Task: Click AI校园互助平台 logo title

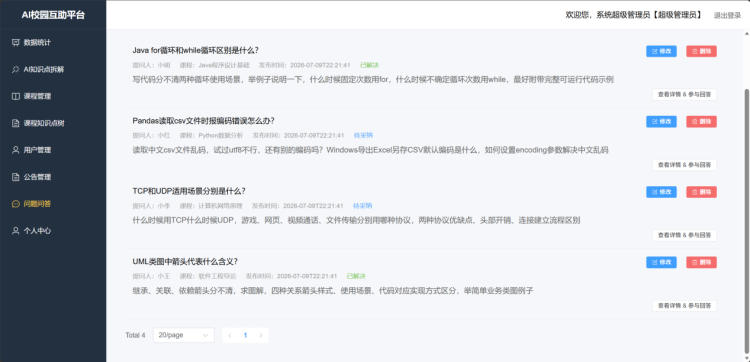Action: pyautogui.click(x=53, y=15)
